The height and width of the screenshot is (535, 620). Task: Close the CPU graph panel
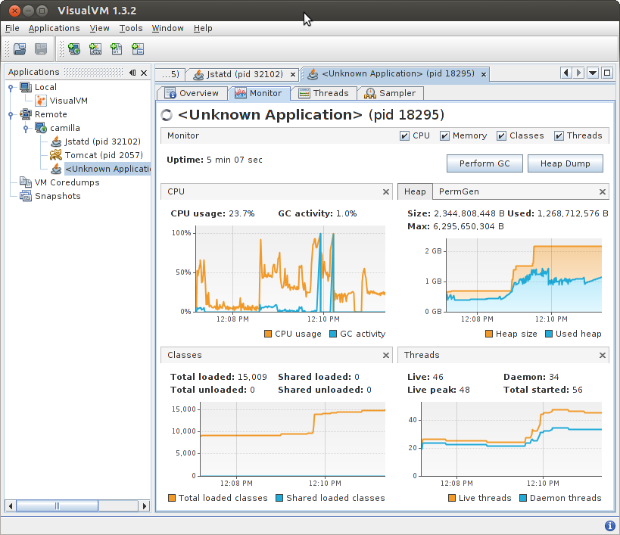pyautogui.click(x=386, y=192)
